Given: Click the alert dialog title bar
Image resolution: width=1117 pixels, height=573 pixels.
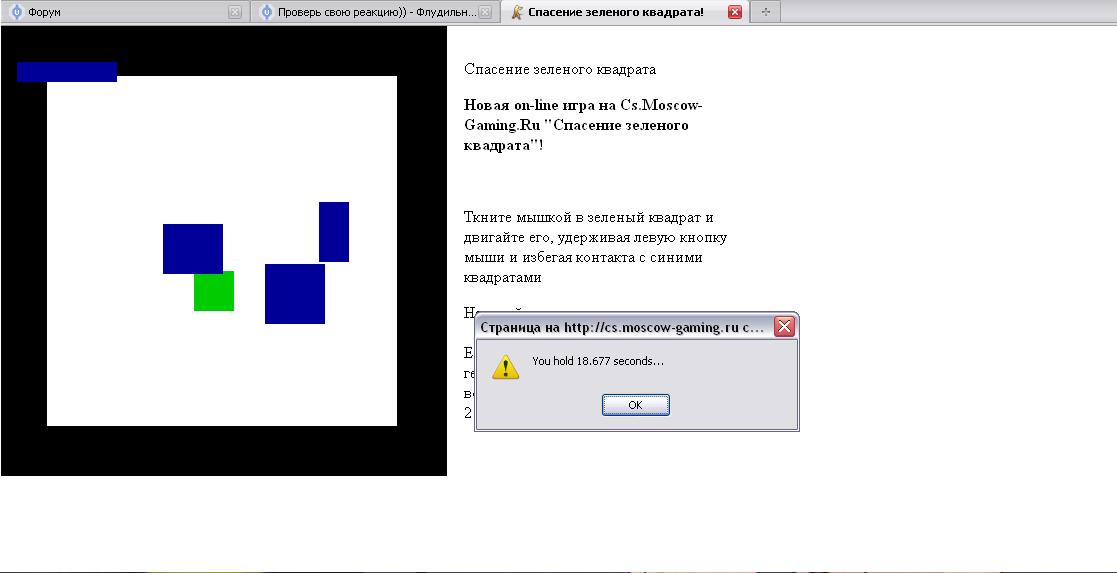Looking at the screenshot, I should click(620, 327).
